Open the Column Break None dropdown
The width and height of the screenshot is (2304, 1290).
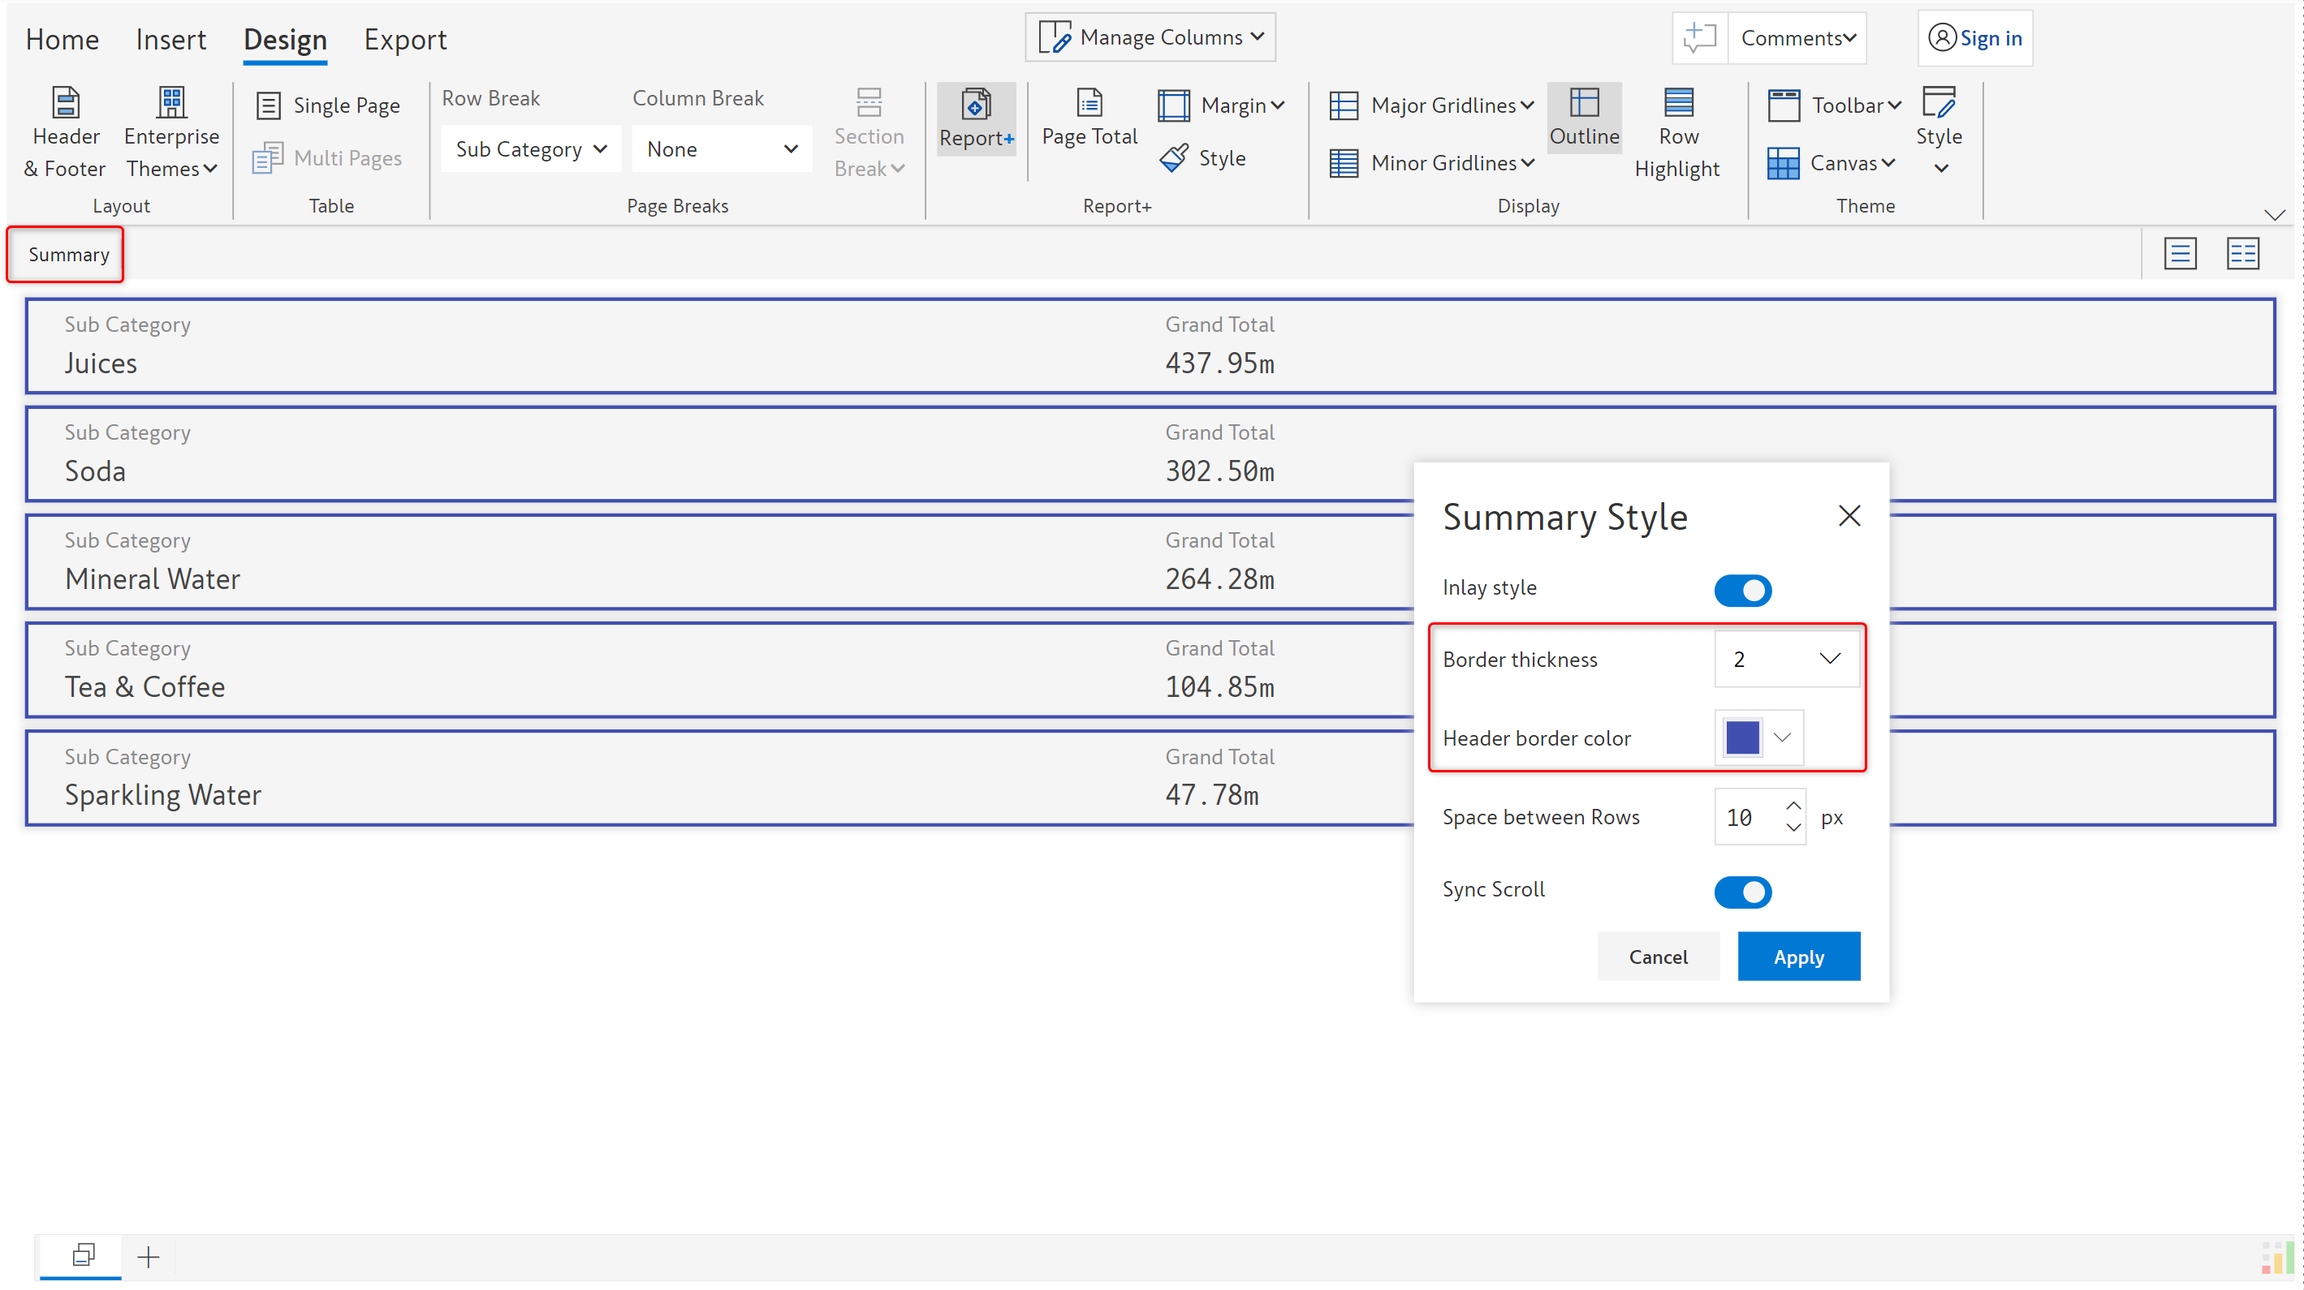721,149
